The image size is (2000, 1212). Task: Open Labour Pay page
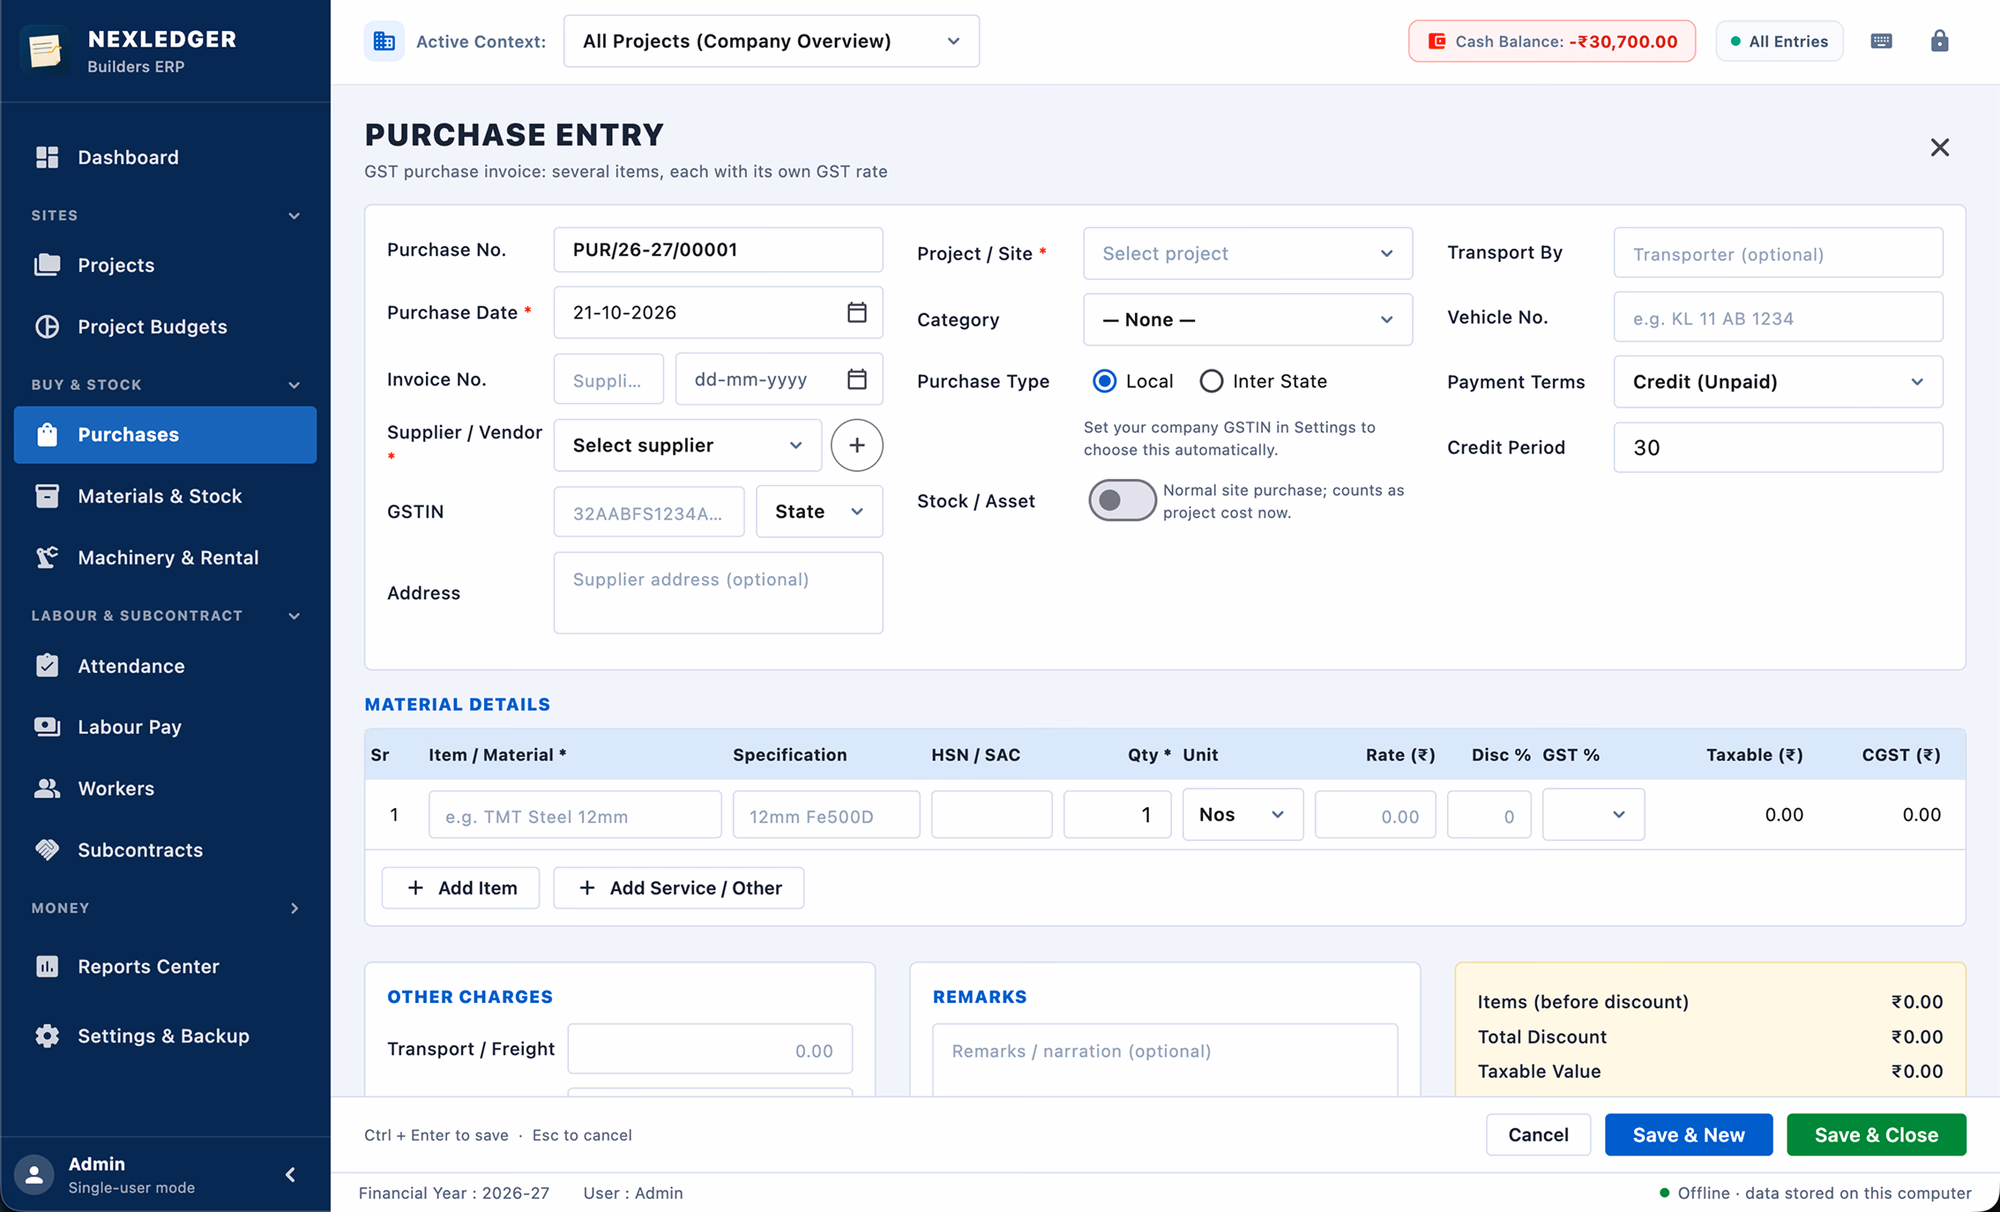pyautogui.click(x=165, y=727)
